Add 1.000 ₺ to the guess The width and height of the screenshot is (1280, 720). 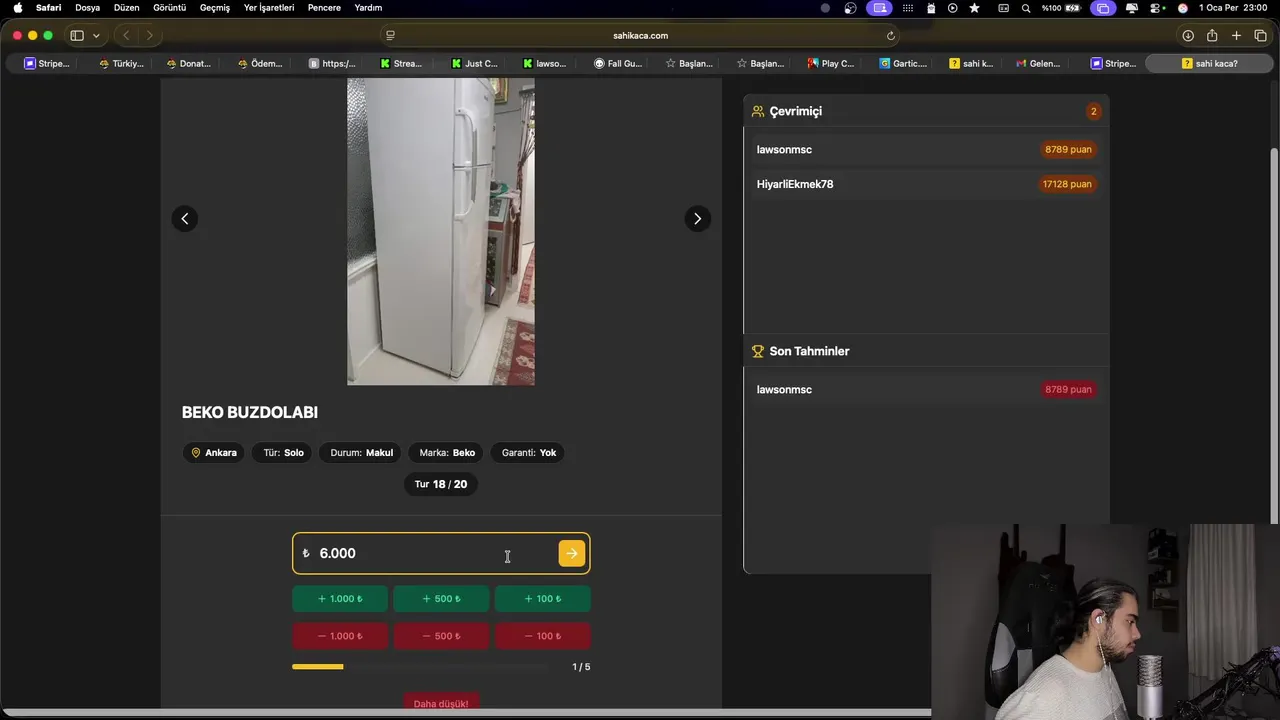tap(340, 599)
